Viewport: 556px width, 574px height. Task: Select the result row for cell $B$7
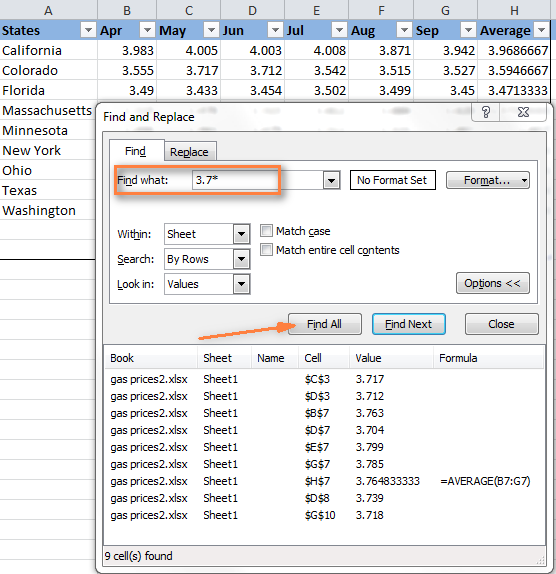[x=324, y=413]
